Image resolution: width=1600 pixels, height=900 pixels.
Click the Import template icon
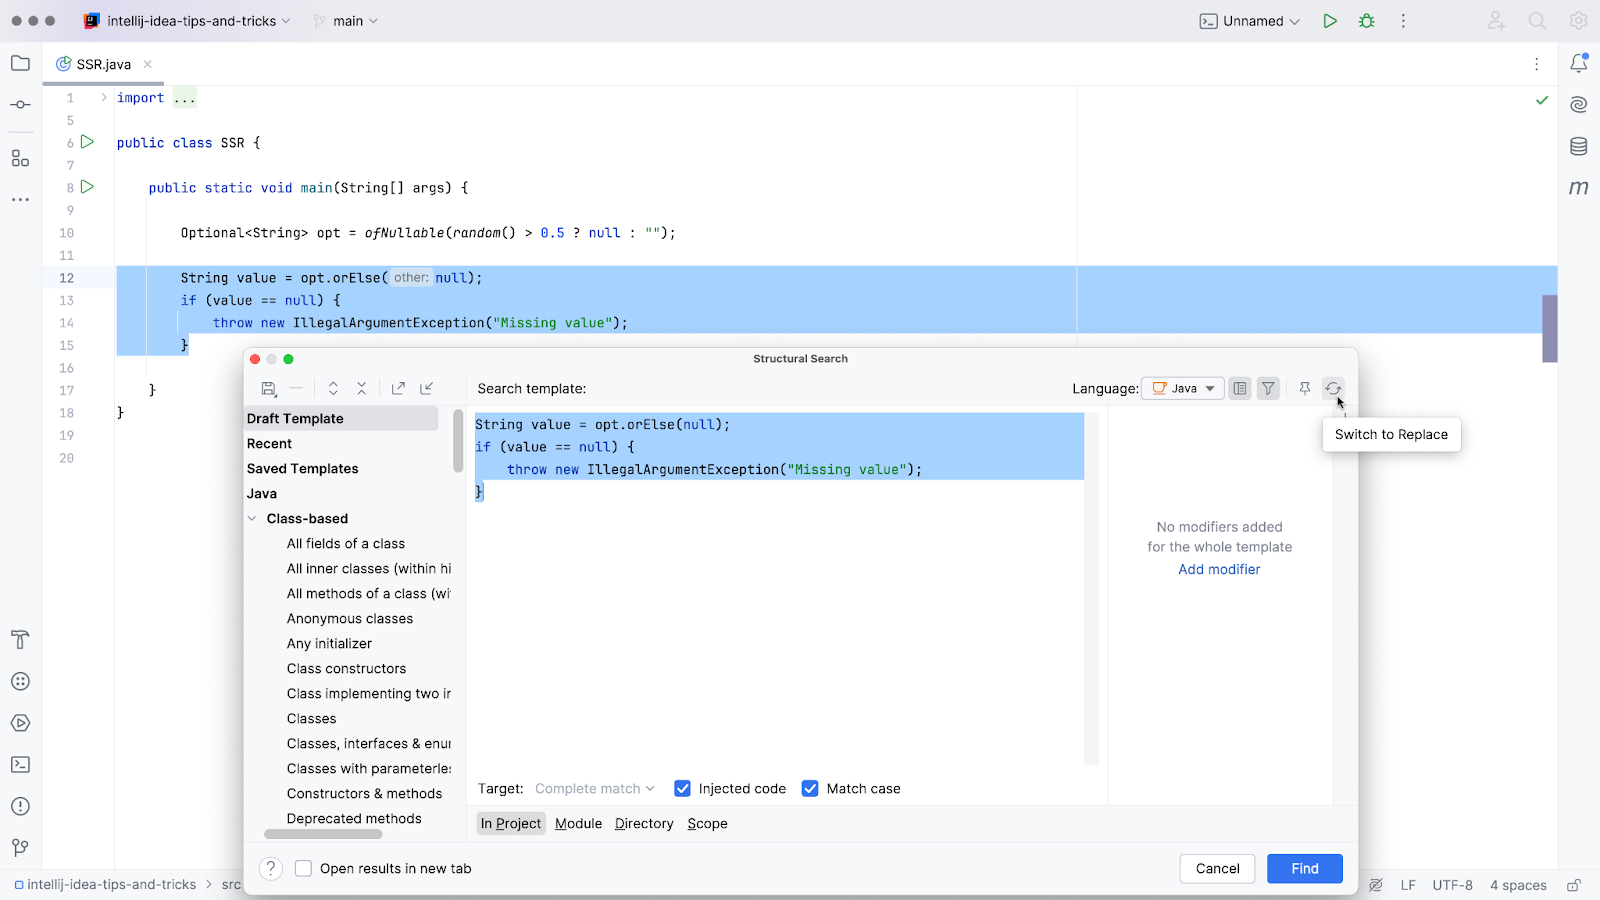click(x=427, y=389)
